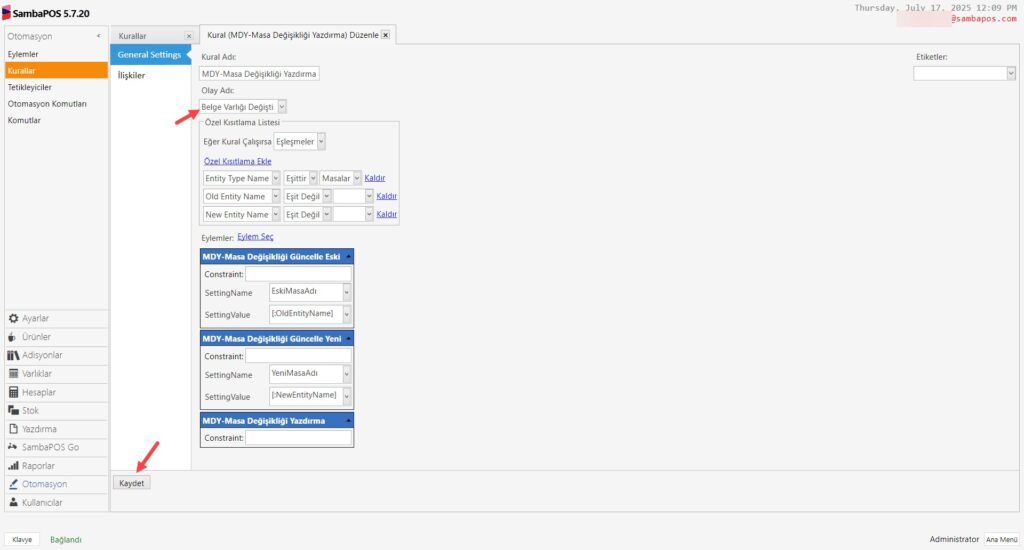Open the Old Entity Name value dropdown
This screenshot has width=1024, height=550.
pos(369,197)
